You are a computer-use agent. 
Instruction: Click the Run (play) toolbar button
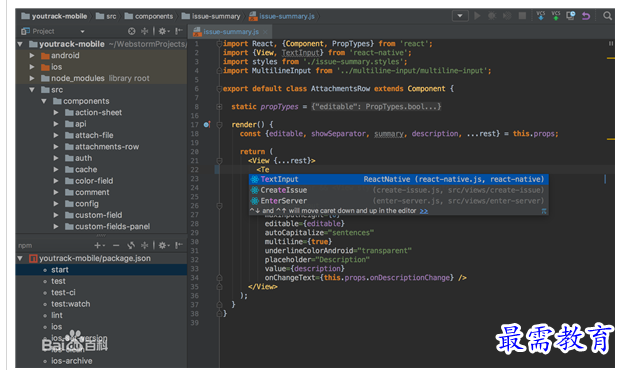477,16
